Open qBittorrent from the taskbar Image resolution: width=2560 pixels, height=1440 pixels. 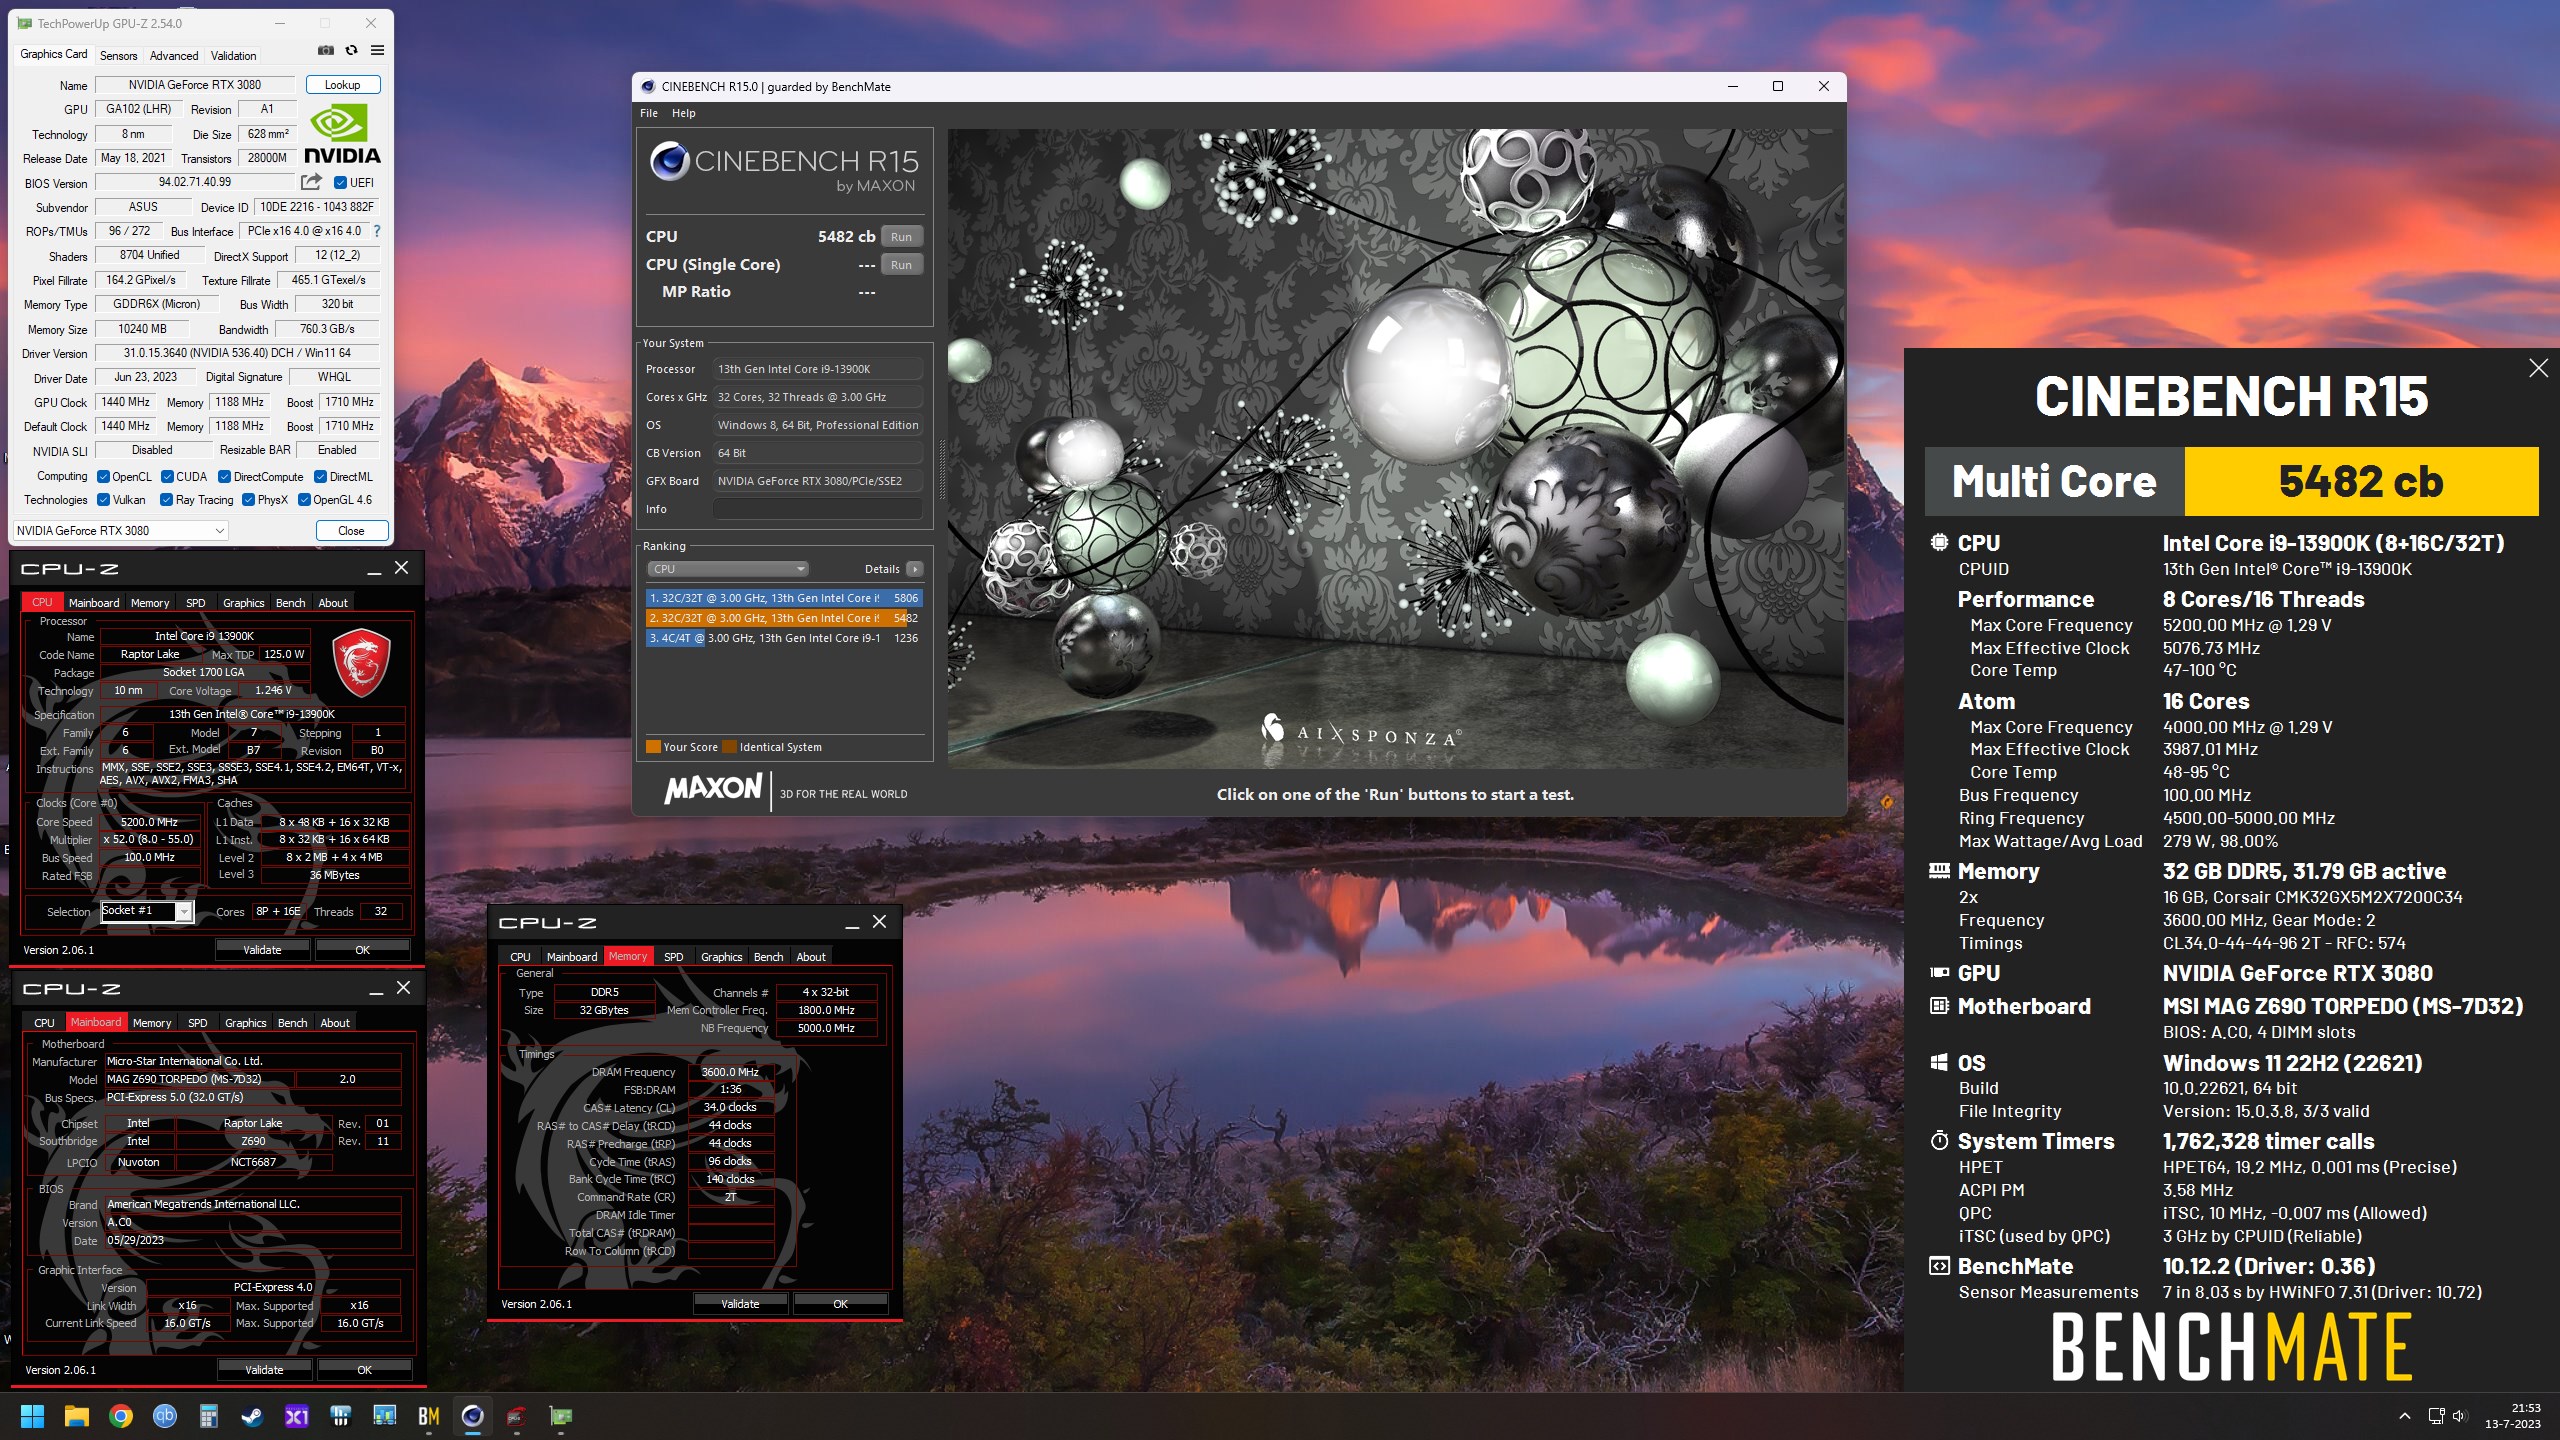[165, 1416]
